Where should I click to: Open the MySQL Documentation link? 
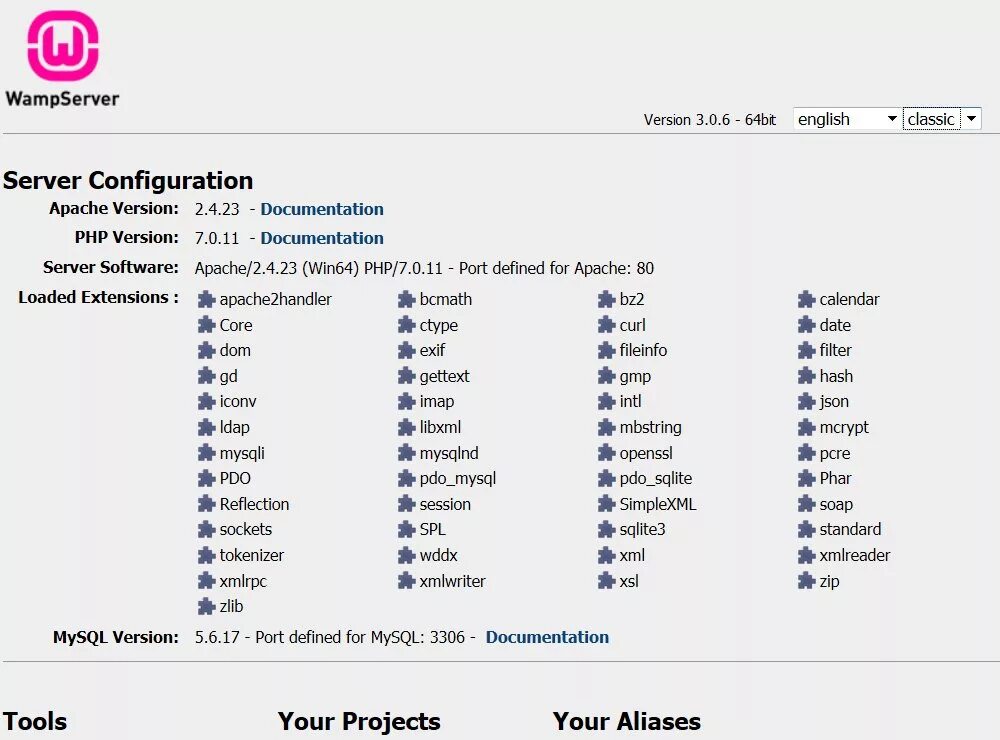tap(547, 637)
